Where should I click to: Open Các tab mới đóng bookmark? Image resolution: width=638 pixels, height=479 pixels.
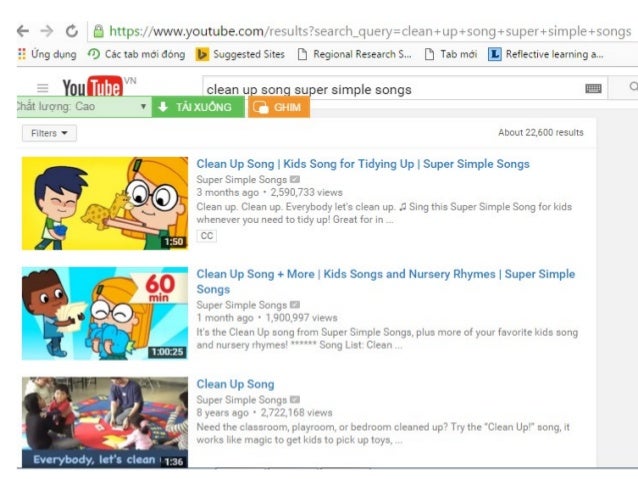137,54
